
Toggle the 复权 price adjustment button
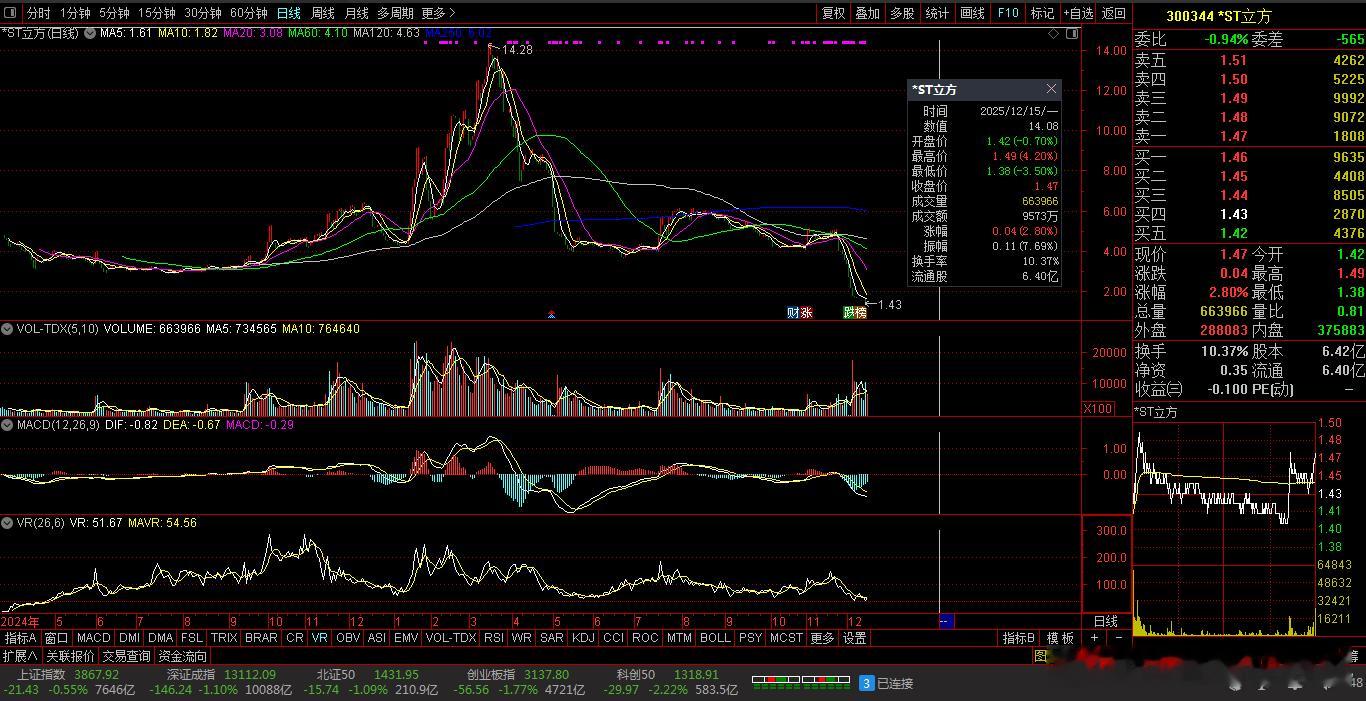pyautogui.click(x=833, y=13)
